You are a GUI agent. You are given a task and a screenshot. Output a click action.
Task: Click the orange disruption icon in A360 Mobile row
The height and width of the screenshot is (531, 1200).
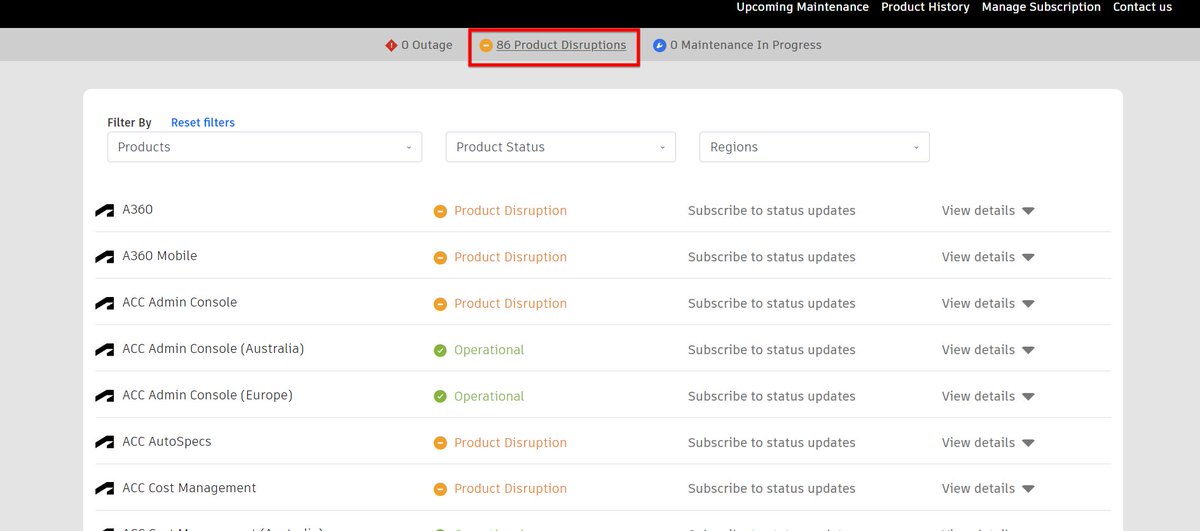pyautogui.click(x=440, y=257)
